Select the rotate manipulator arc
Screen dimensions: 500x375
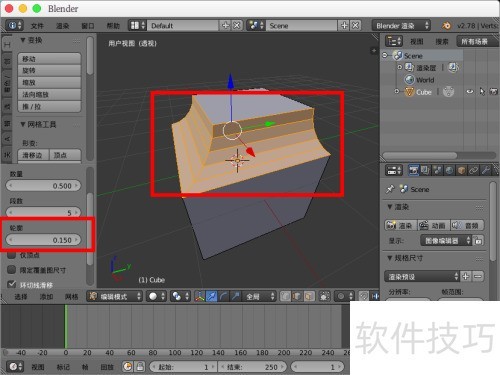click(224, 296)
